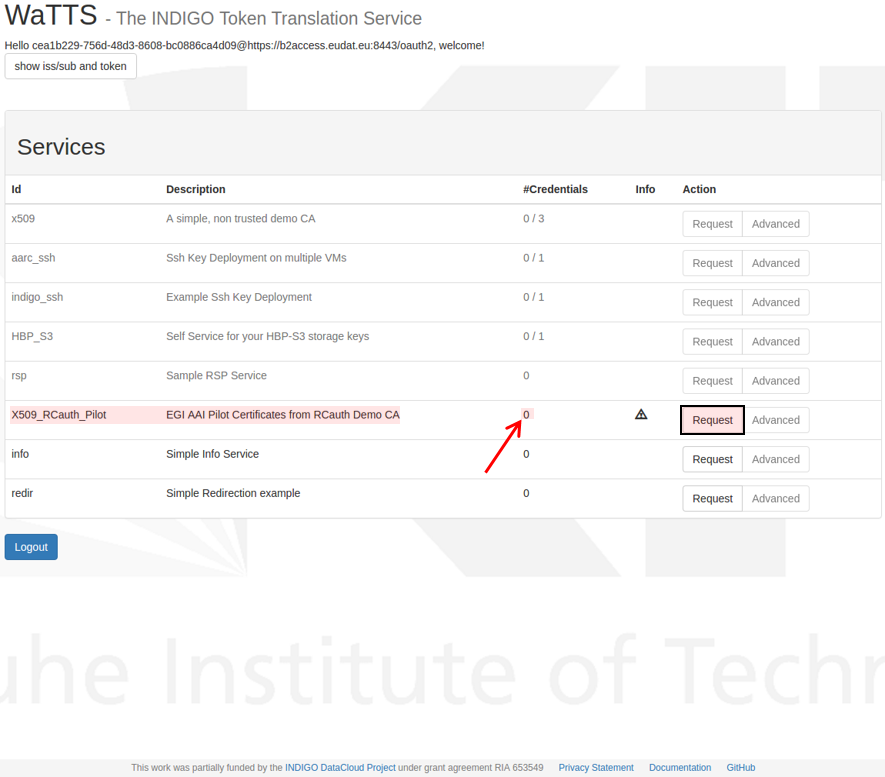Viewport: 885px width, 777px height.
Task: Select the X509_RCauth_Pilot service id
Action: tap(59, 415)
